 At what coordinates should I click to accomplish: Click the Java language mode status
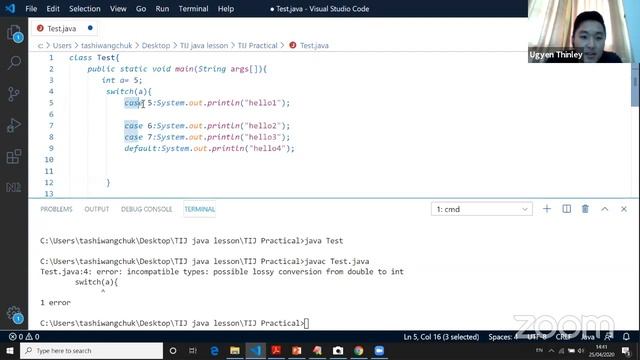[x=588, y=337]
